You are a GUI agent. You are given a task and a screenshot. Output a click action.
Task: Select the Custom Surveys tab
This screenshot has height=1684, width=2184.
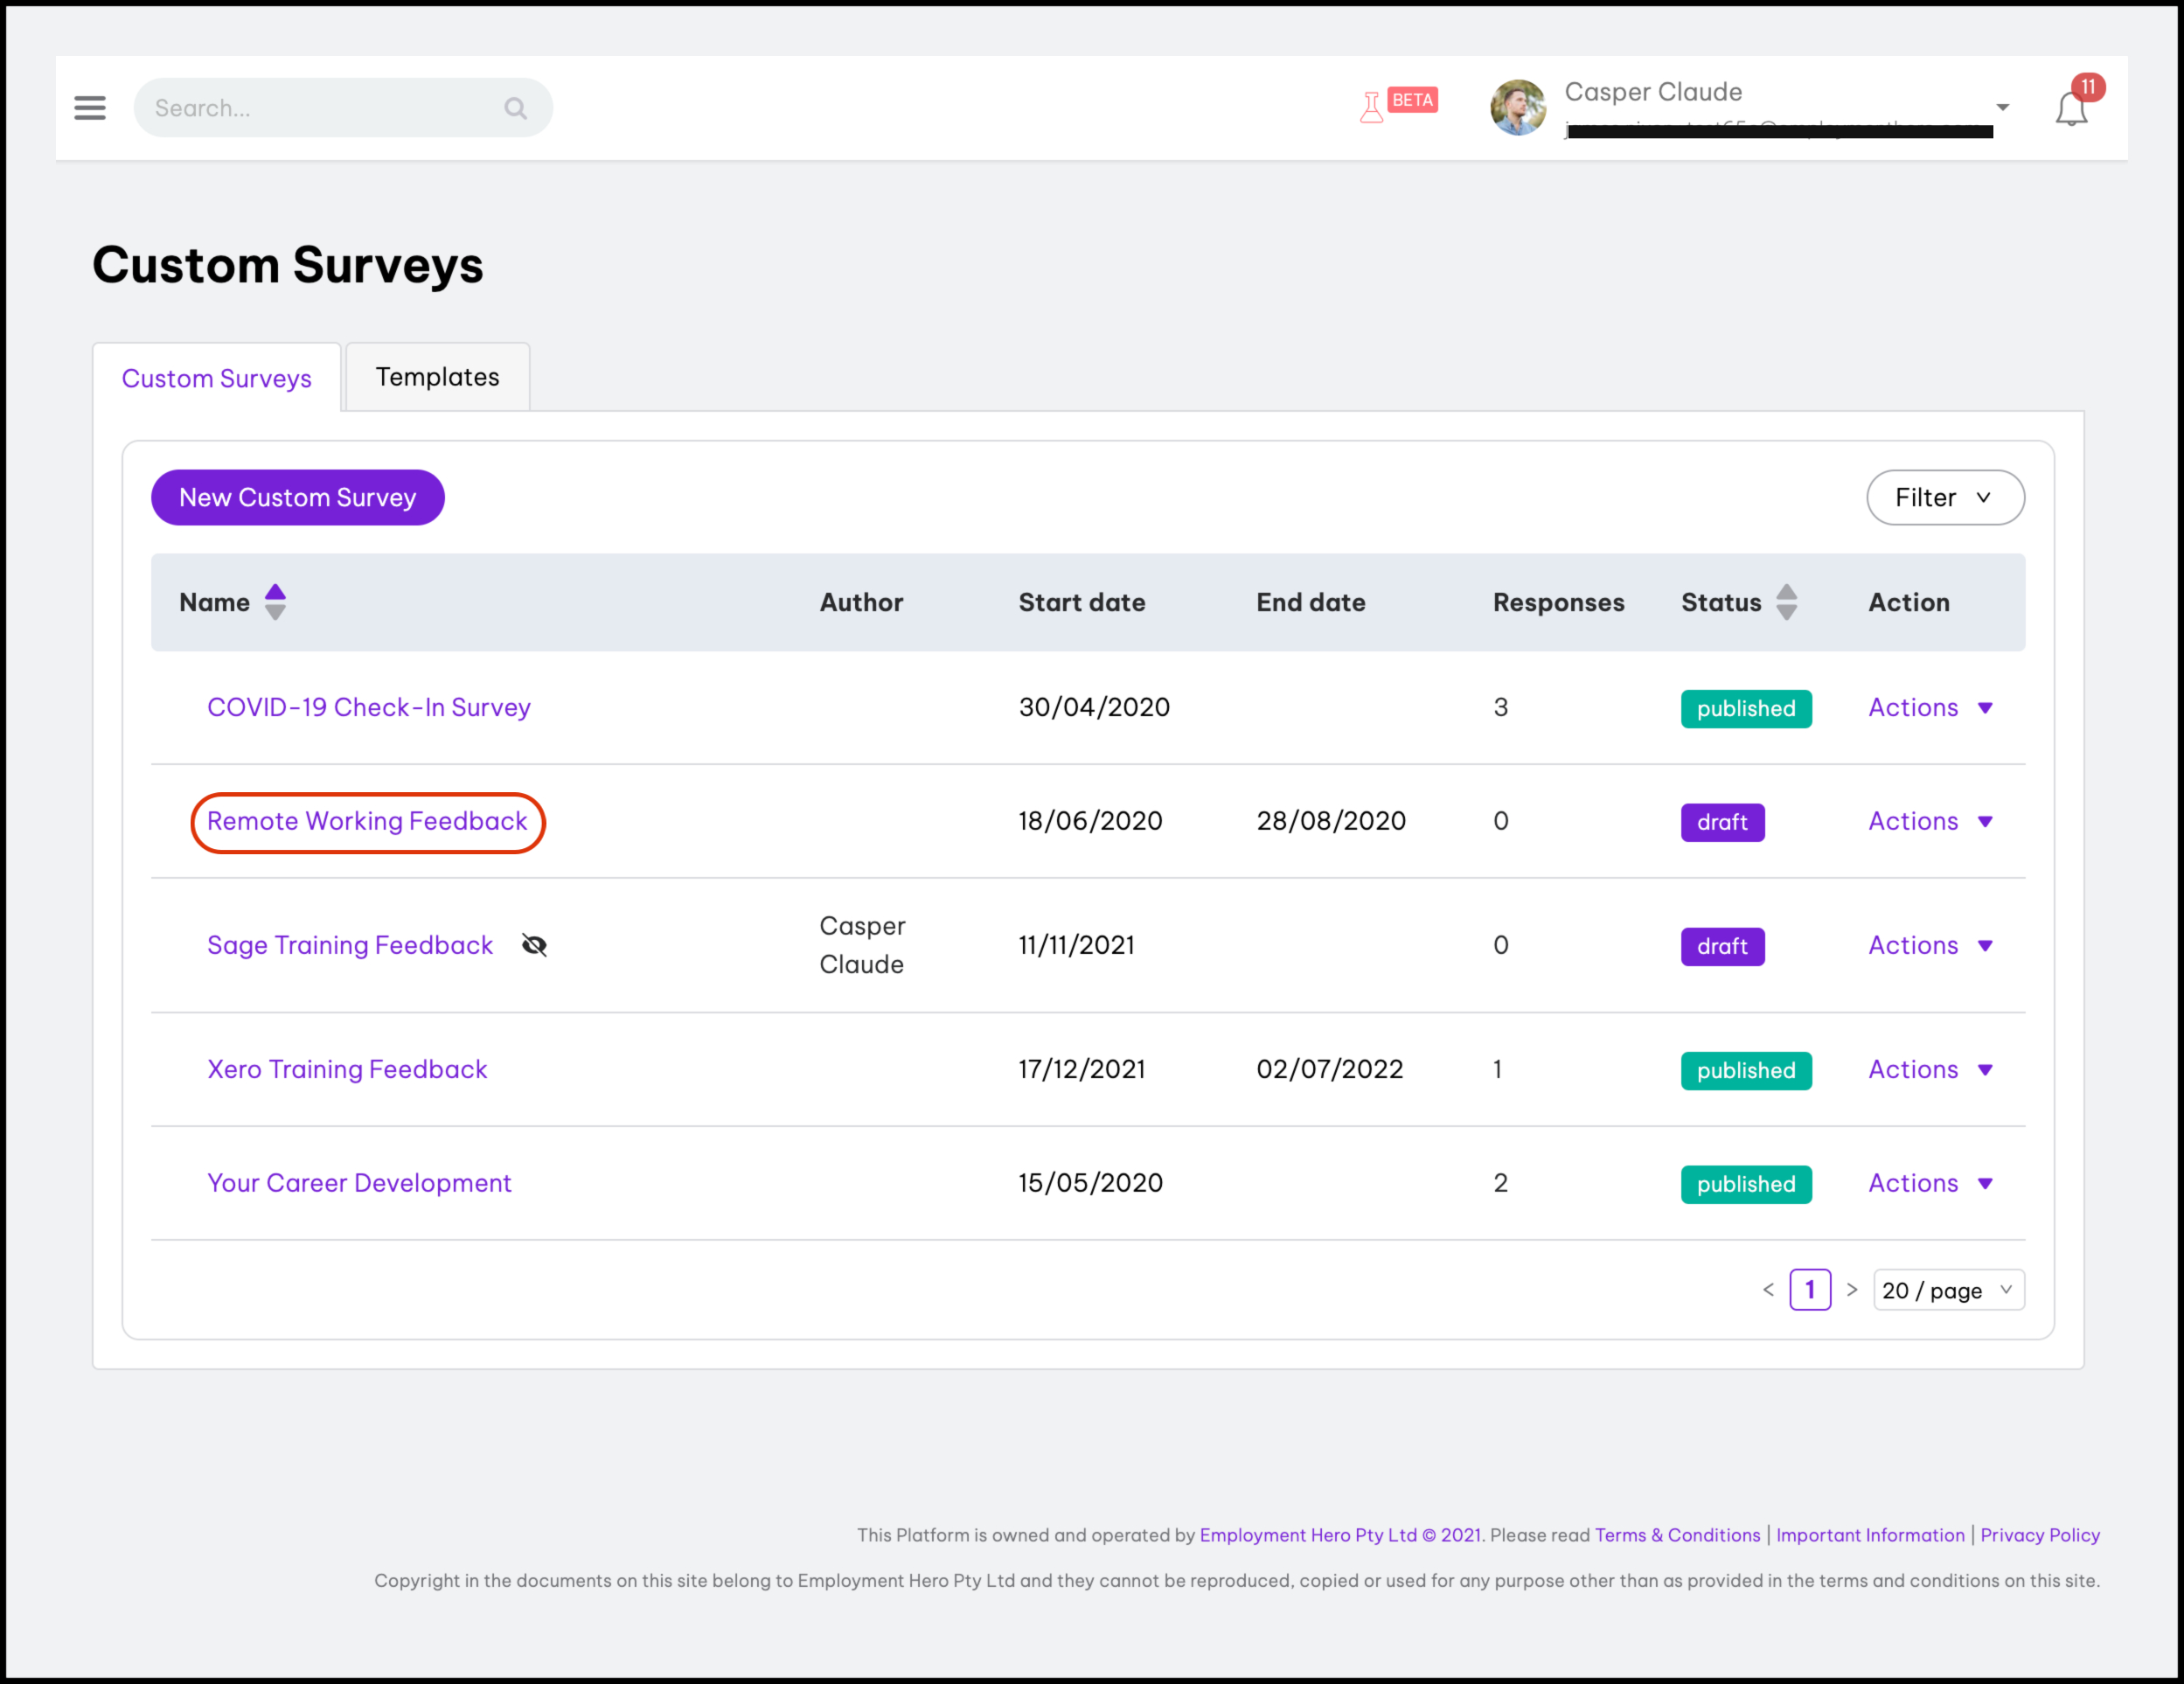pos(216,378)
